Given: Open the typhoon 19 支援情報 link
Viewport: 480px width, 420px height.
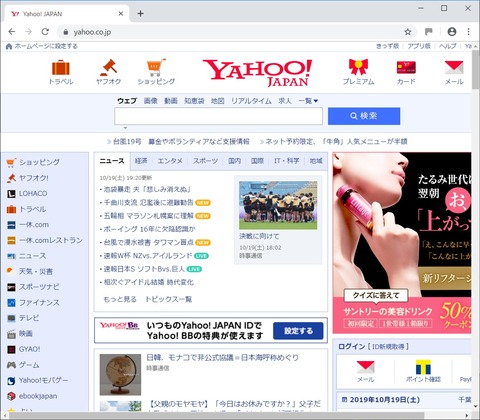Looking at the screenshot, I should (x=181, y=142).
